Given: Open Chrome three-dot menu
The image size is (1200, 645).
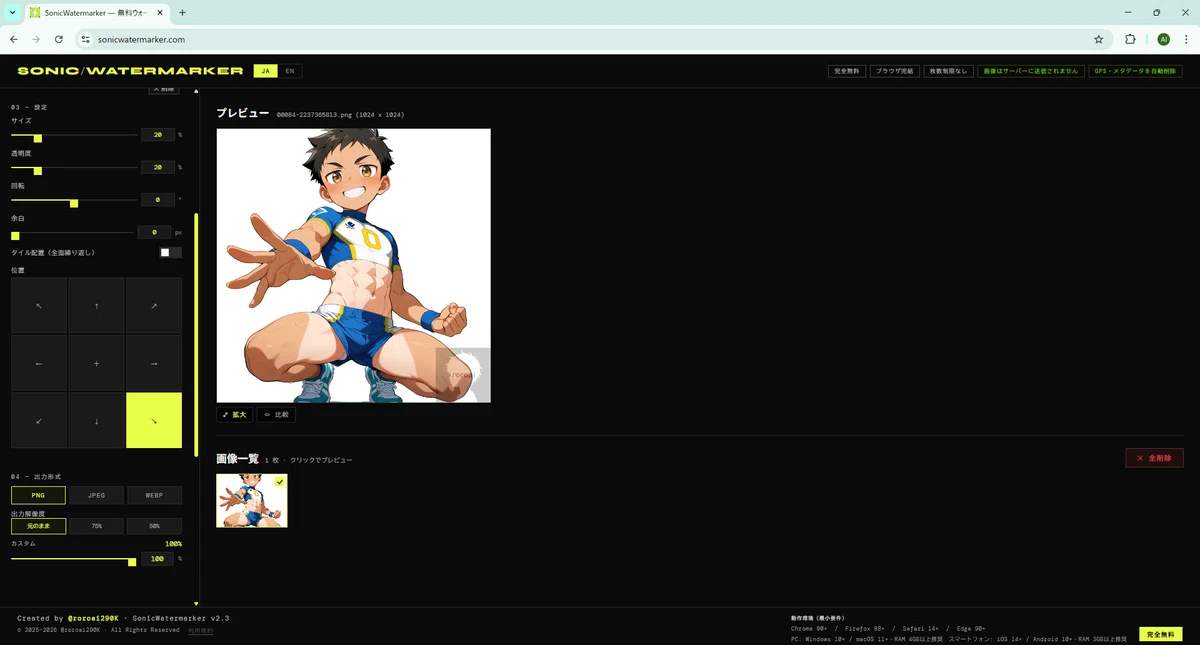Looking at the screenshot, I should tap(1185, 39).
